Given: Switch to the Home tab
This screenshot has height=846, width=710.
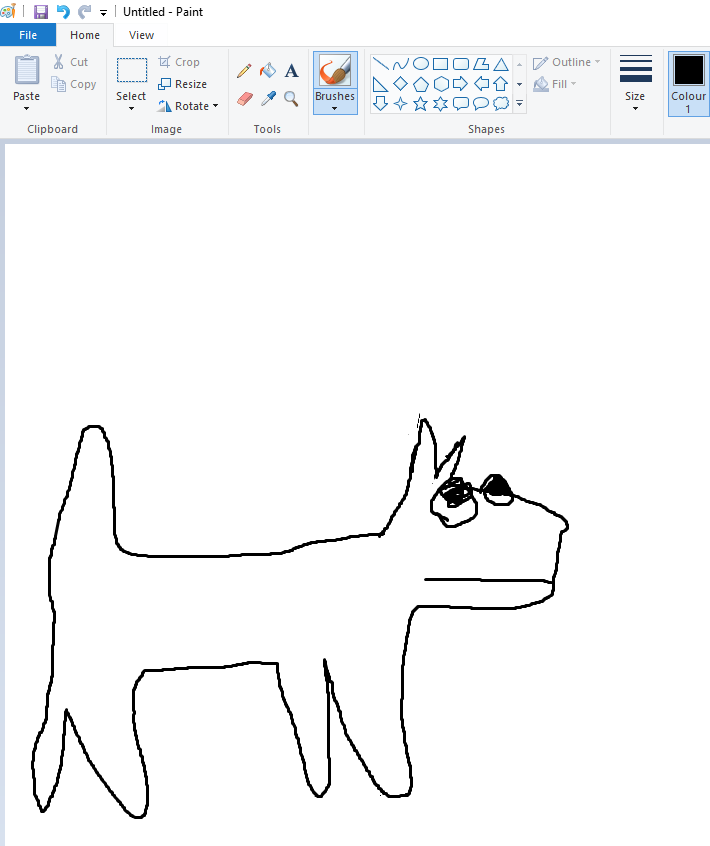Looking at the screenshot, I should [x=85, y=35].
